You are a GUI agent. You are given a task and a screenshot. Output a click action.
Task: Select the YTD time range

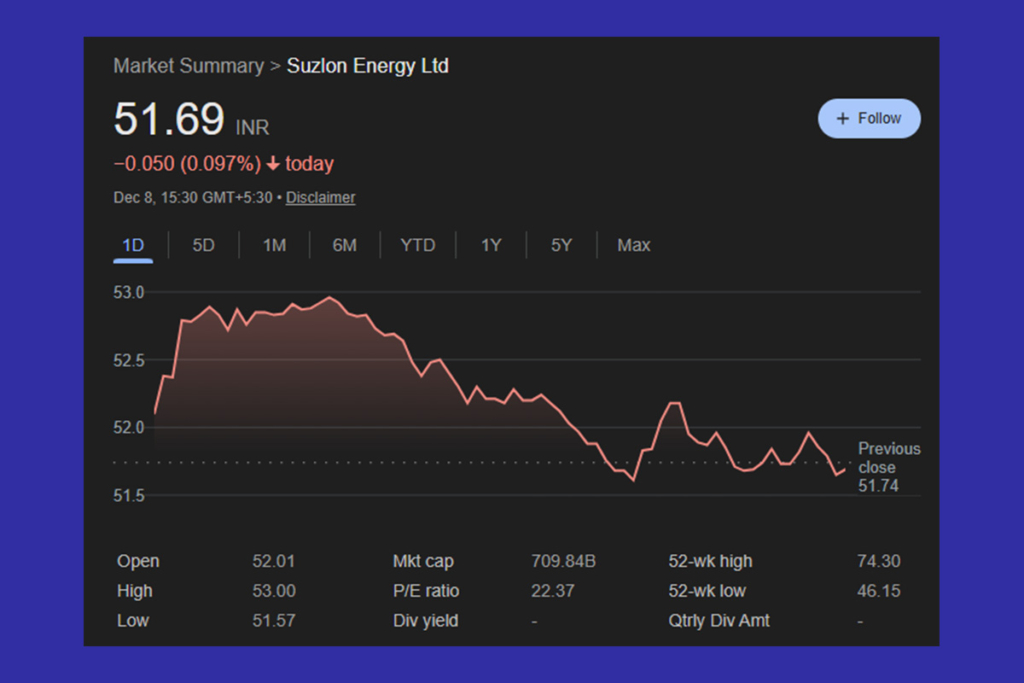point(417,244)
